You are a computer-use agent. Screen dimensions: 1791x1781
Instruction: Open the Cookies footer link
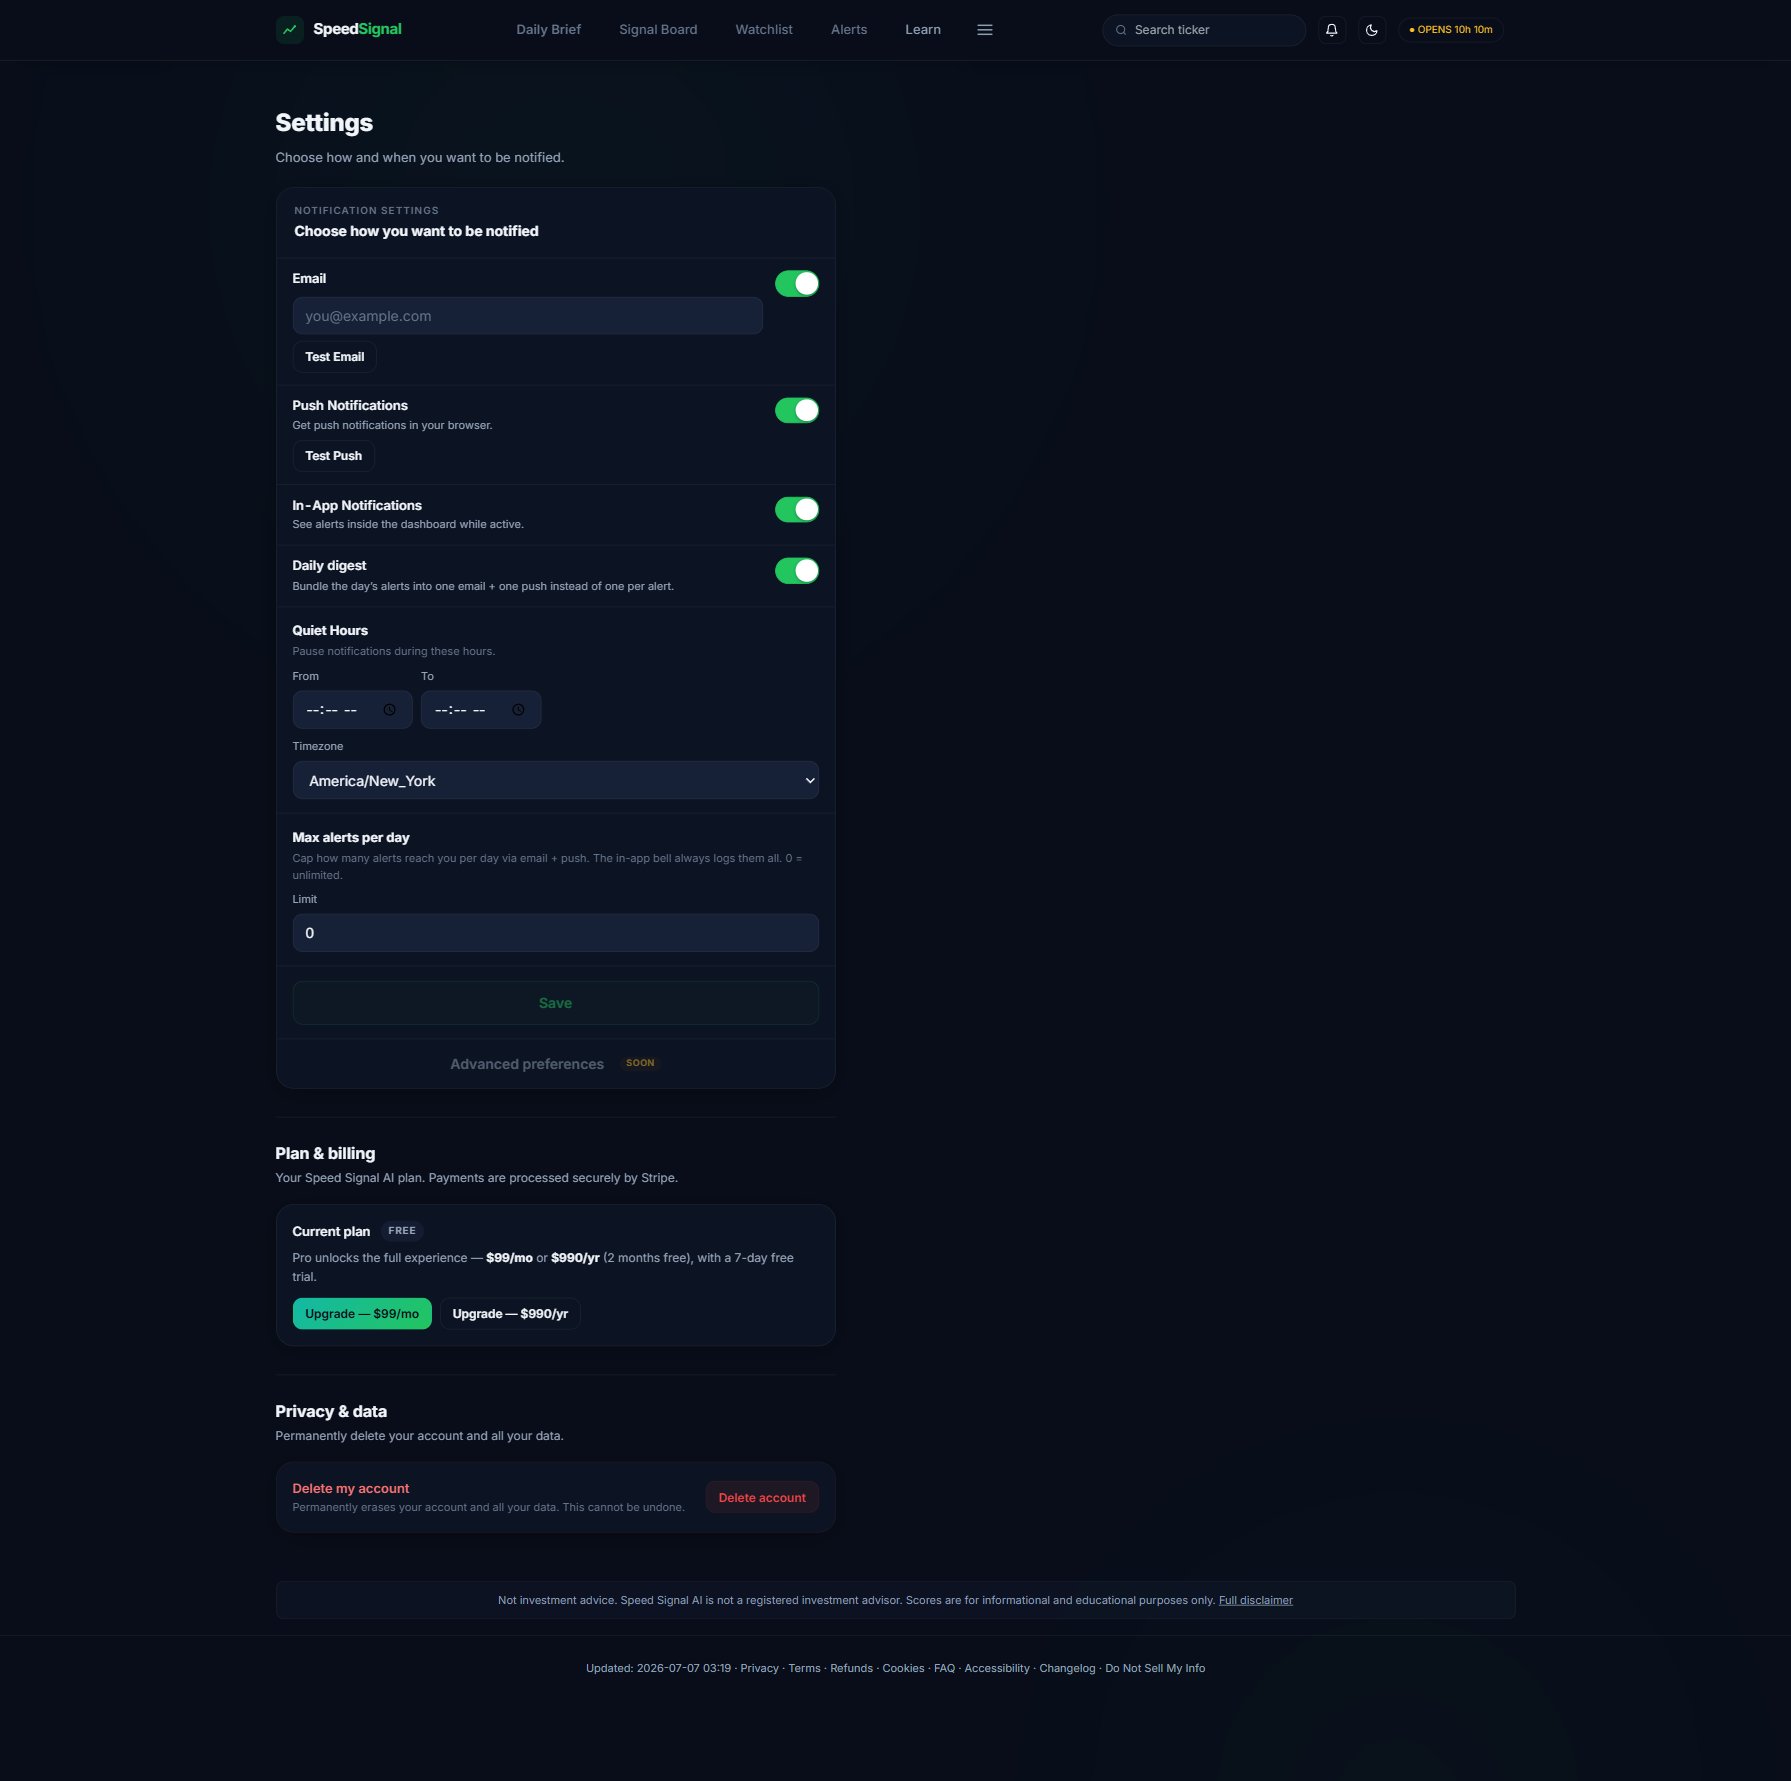tap(903, 1669)
